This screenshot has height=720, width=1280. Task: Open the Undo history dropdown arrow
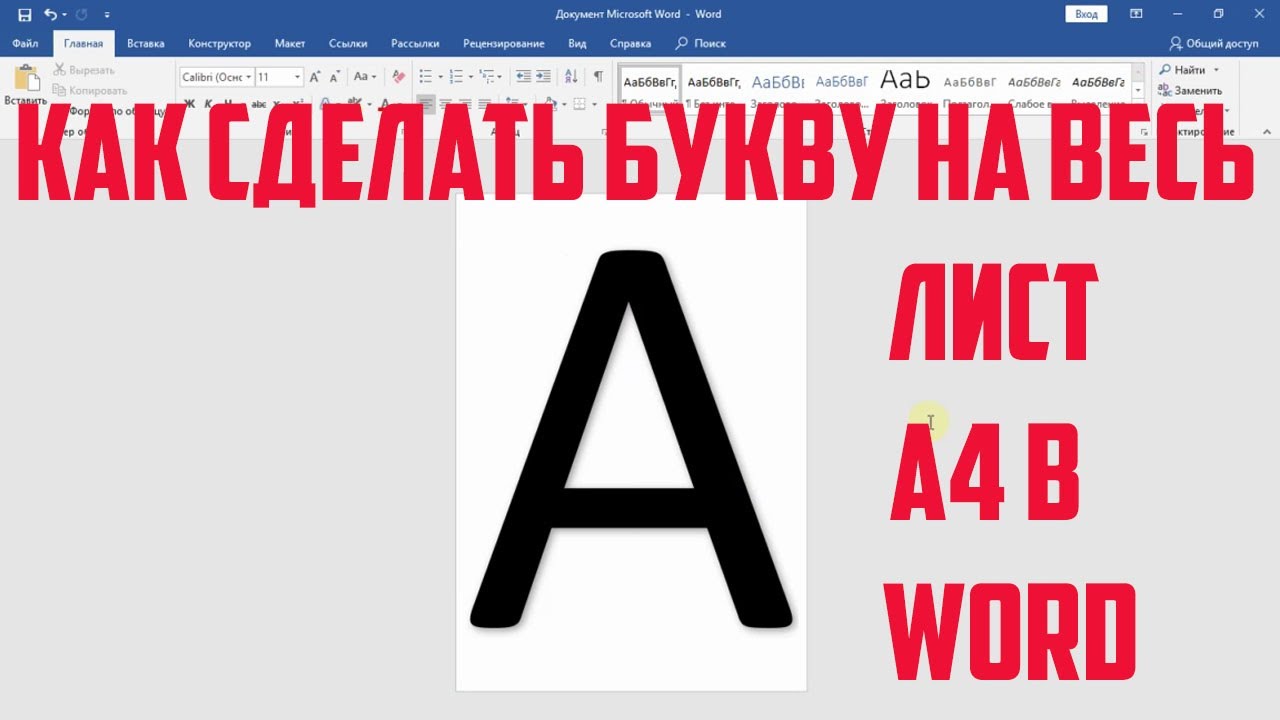(64, 15)
